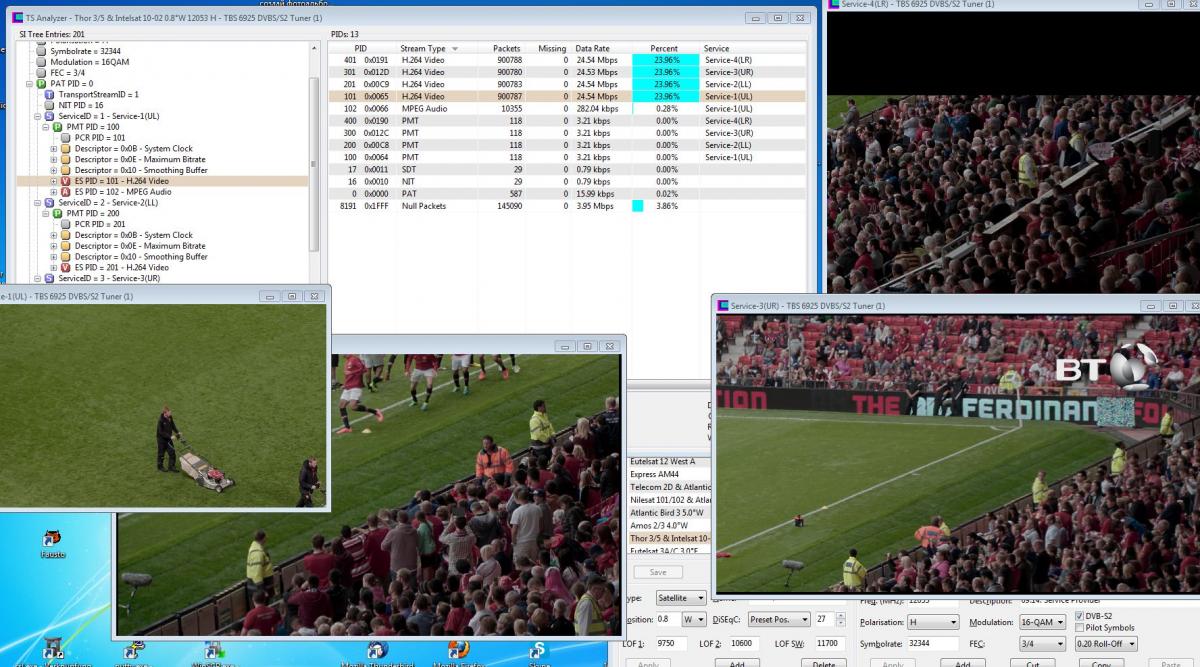The width and height of the screenshot is (1200, 667).
Task: Launch the Mozilla Thunderbird desktop shortcut
Action: 377,653
